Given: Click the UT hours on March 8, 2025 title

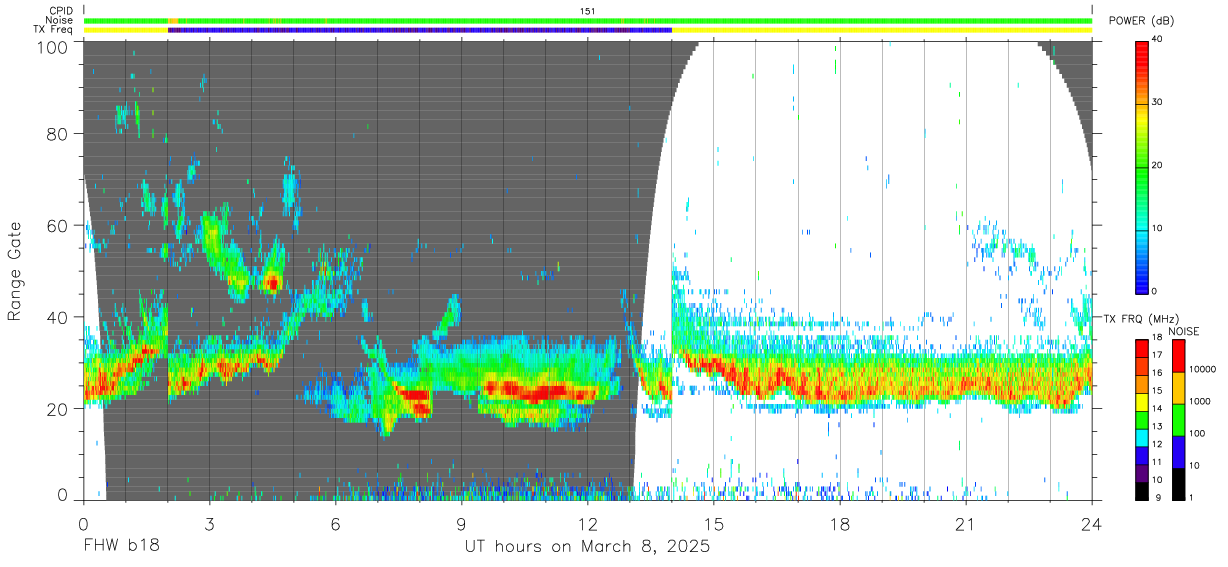Looking at the screenshot, I should click(x=587, y=548).
